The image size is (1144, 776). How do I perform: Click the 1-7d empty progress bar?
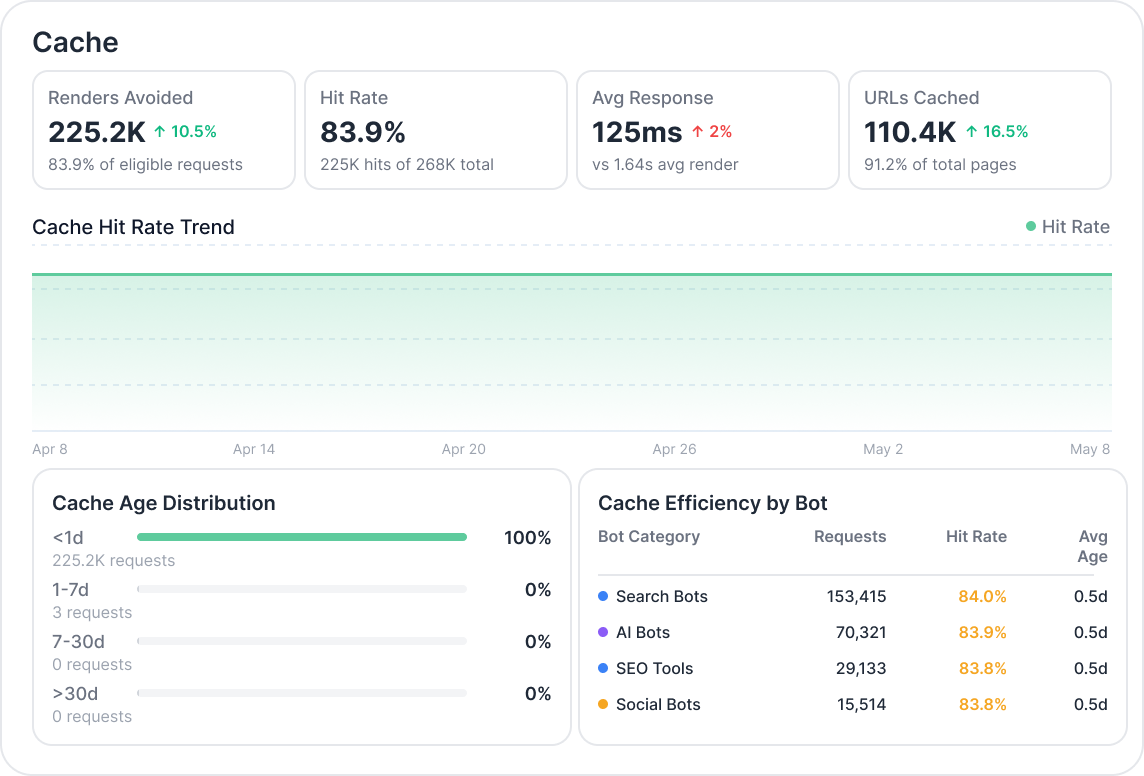click(x=302, y=589)
